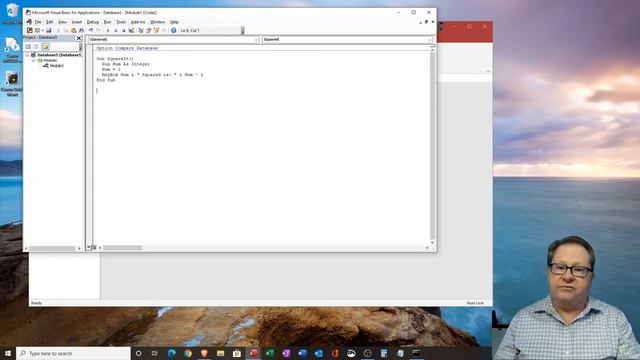The height and width of the screenshot is (360, 640).
Task: Open Microsoft Edge from taskbar
Action: point(171,353)
